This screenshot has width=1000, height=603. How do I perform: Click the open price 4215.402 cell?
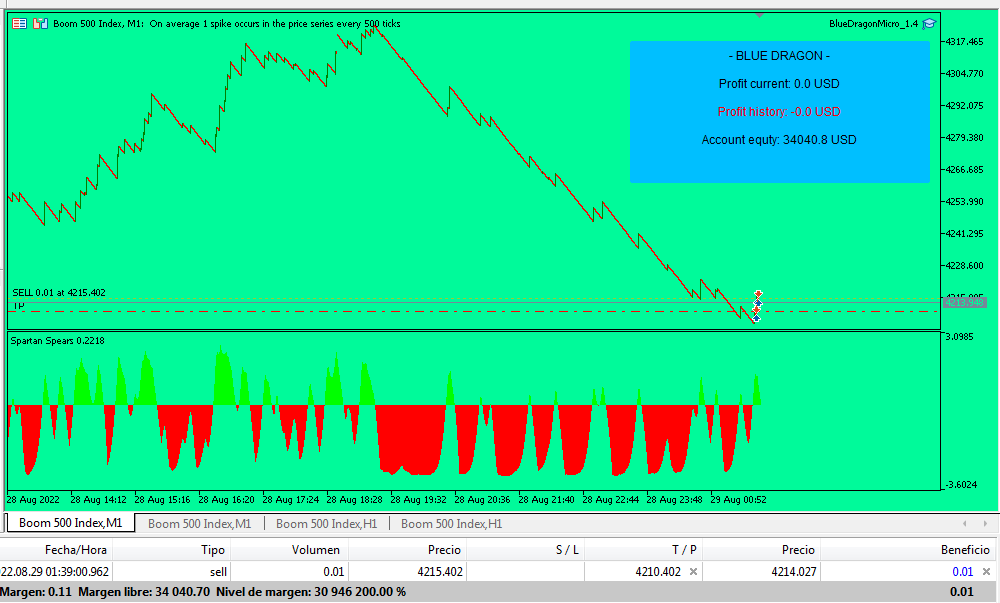(x=407, y=572)
